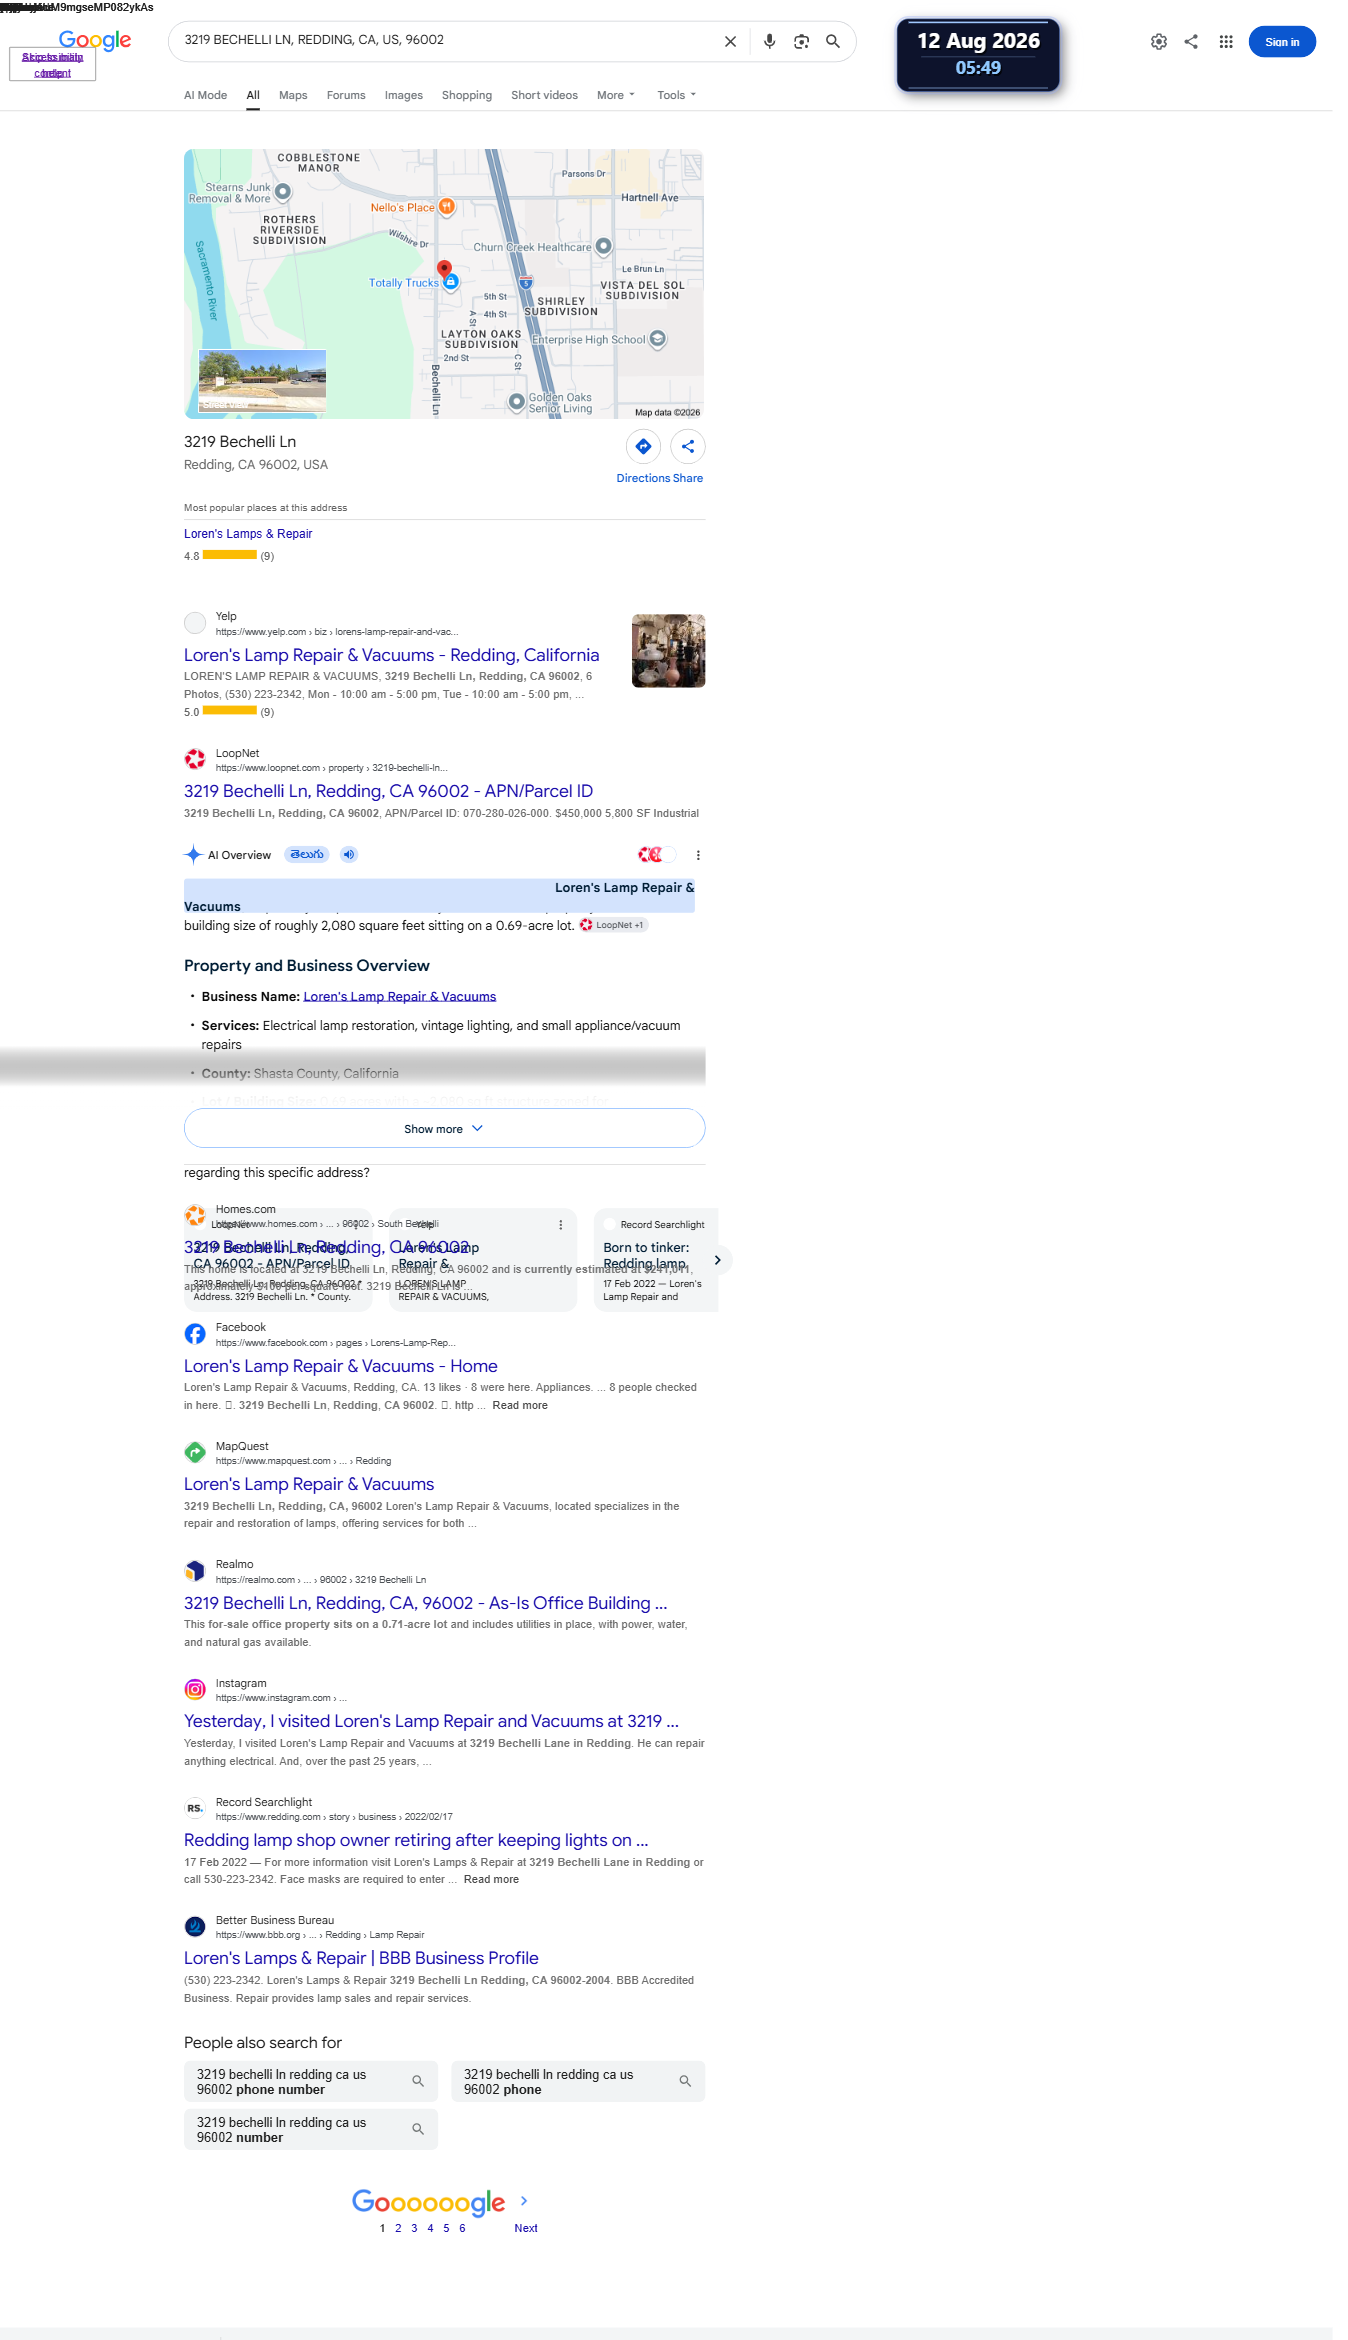Submit search with the magnifying glass icon
Viewport: 1348px width, 2340px height.
tap(833, 42)
